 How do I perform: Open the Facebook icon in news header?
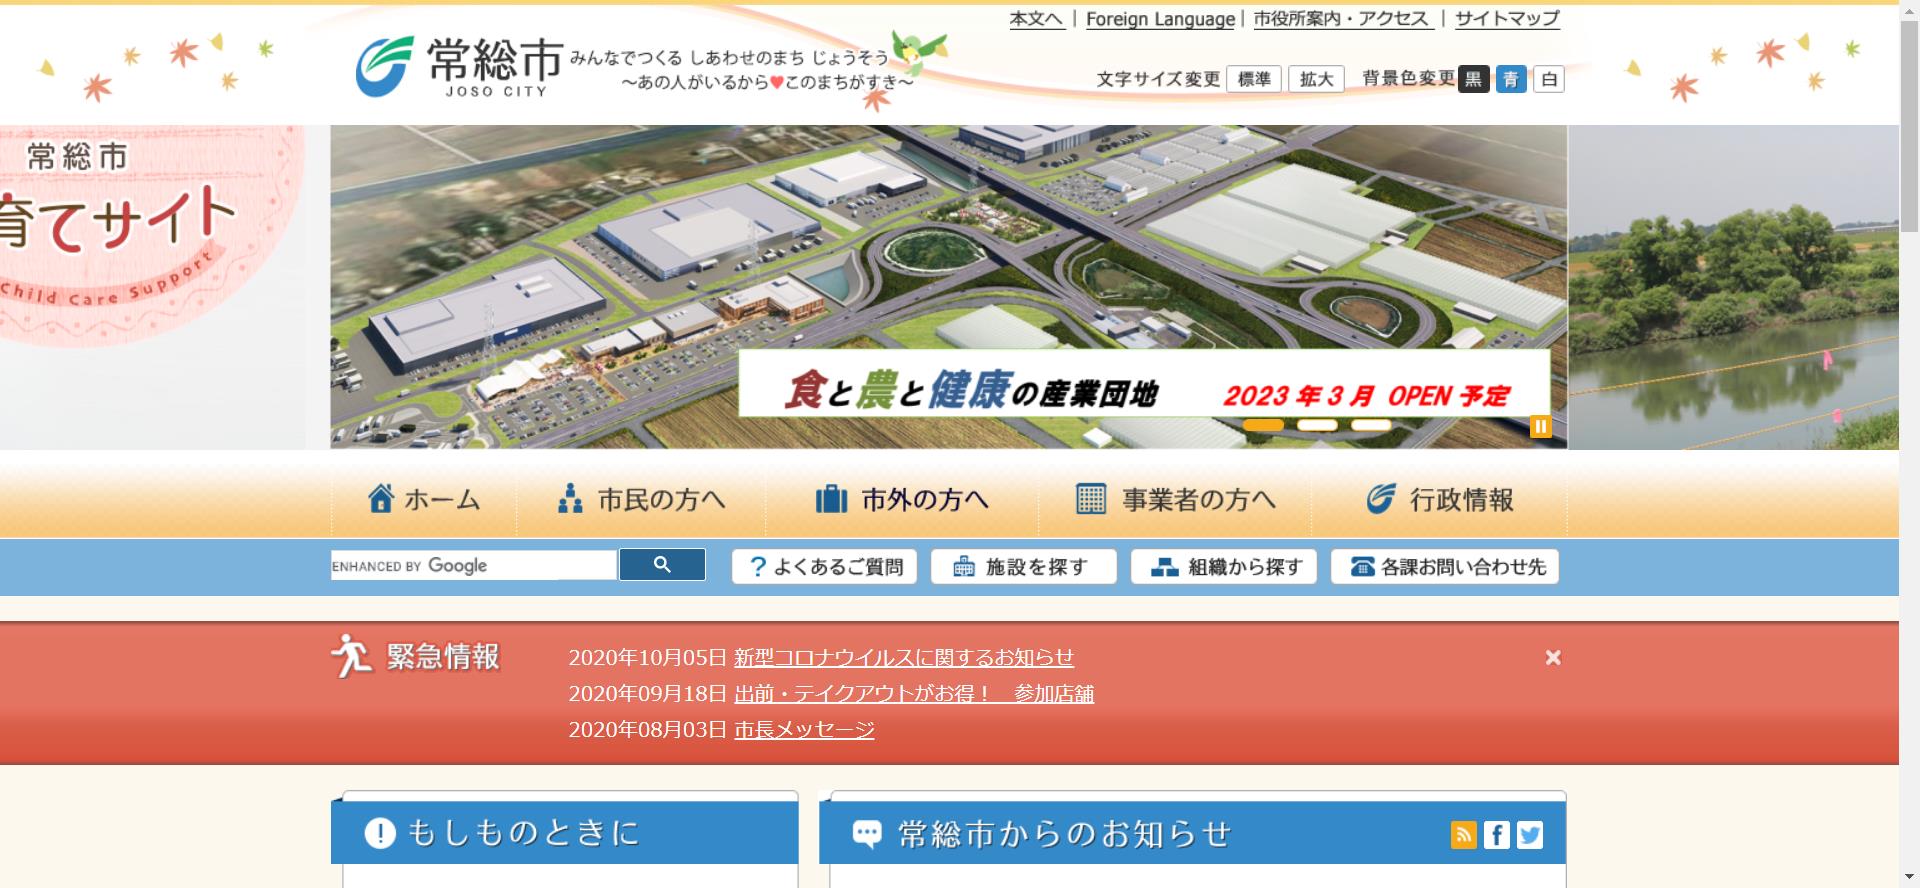1496,835
